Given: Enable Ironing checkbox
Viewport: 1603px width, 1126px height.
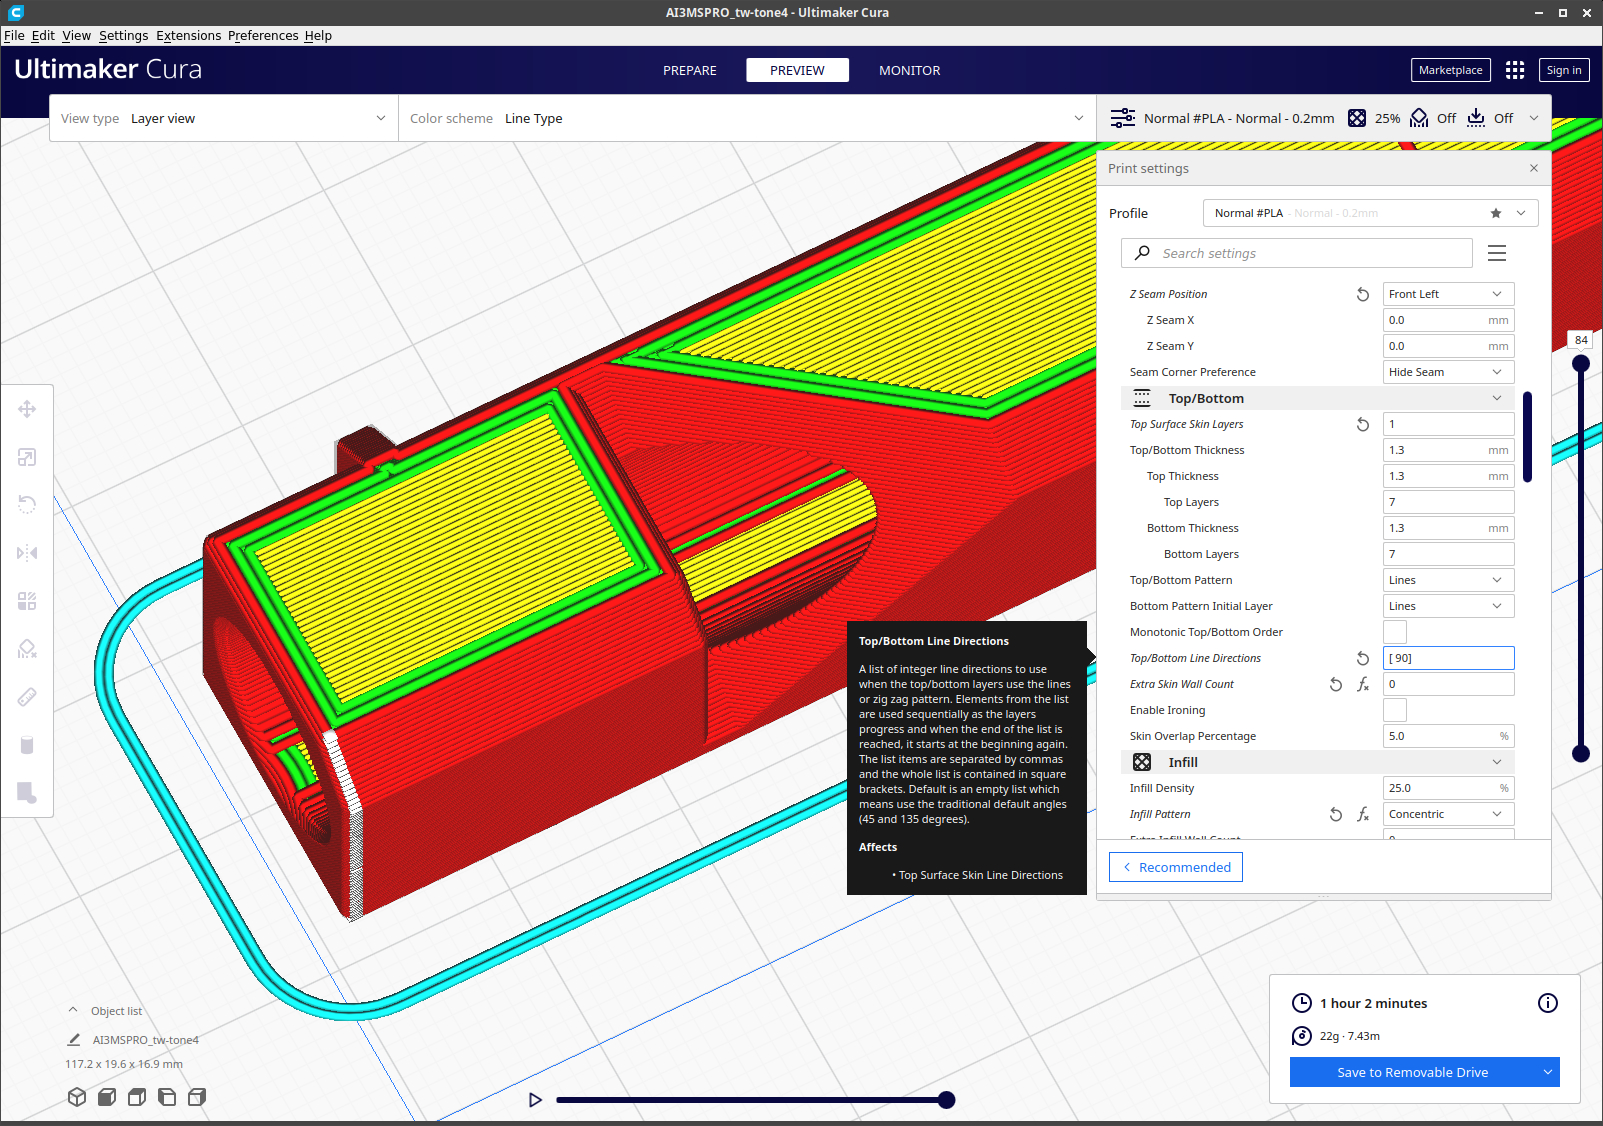Looking at the screenshot, I should 1395,710.
